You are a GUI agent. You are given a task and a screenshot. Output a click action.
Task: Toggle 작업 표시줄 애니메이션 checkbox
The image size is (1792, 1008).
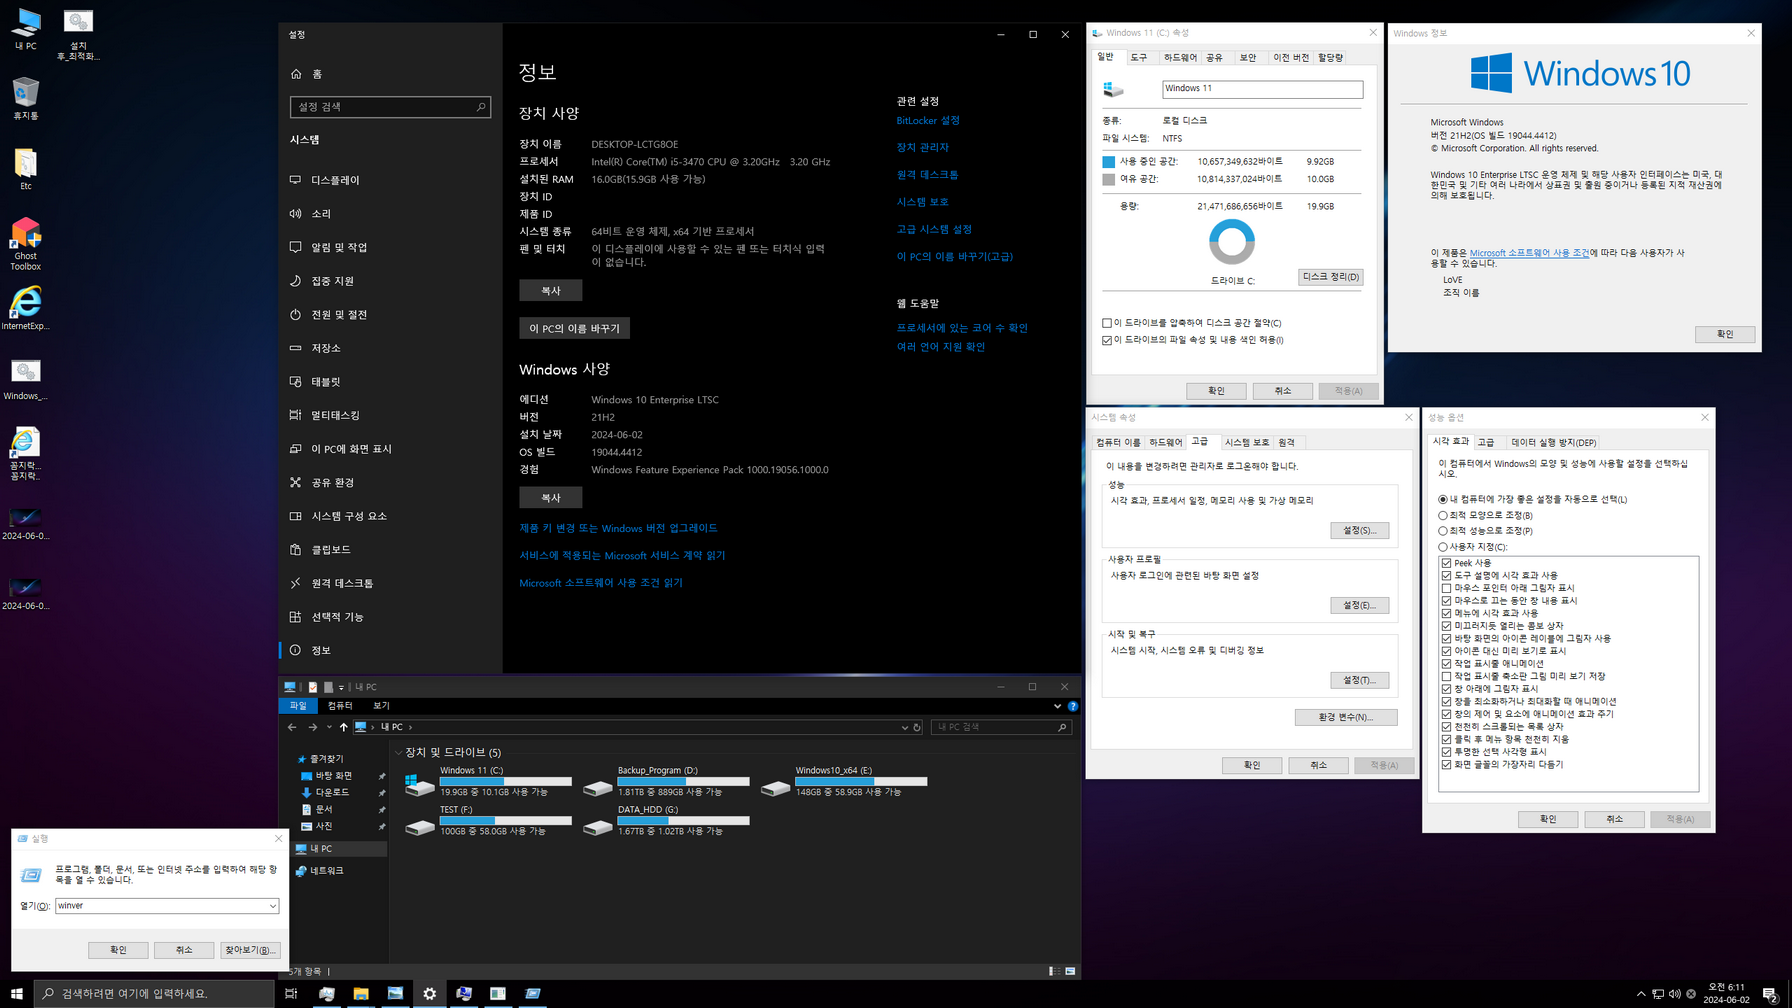point(1446,664)
